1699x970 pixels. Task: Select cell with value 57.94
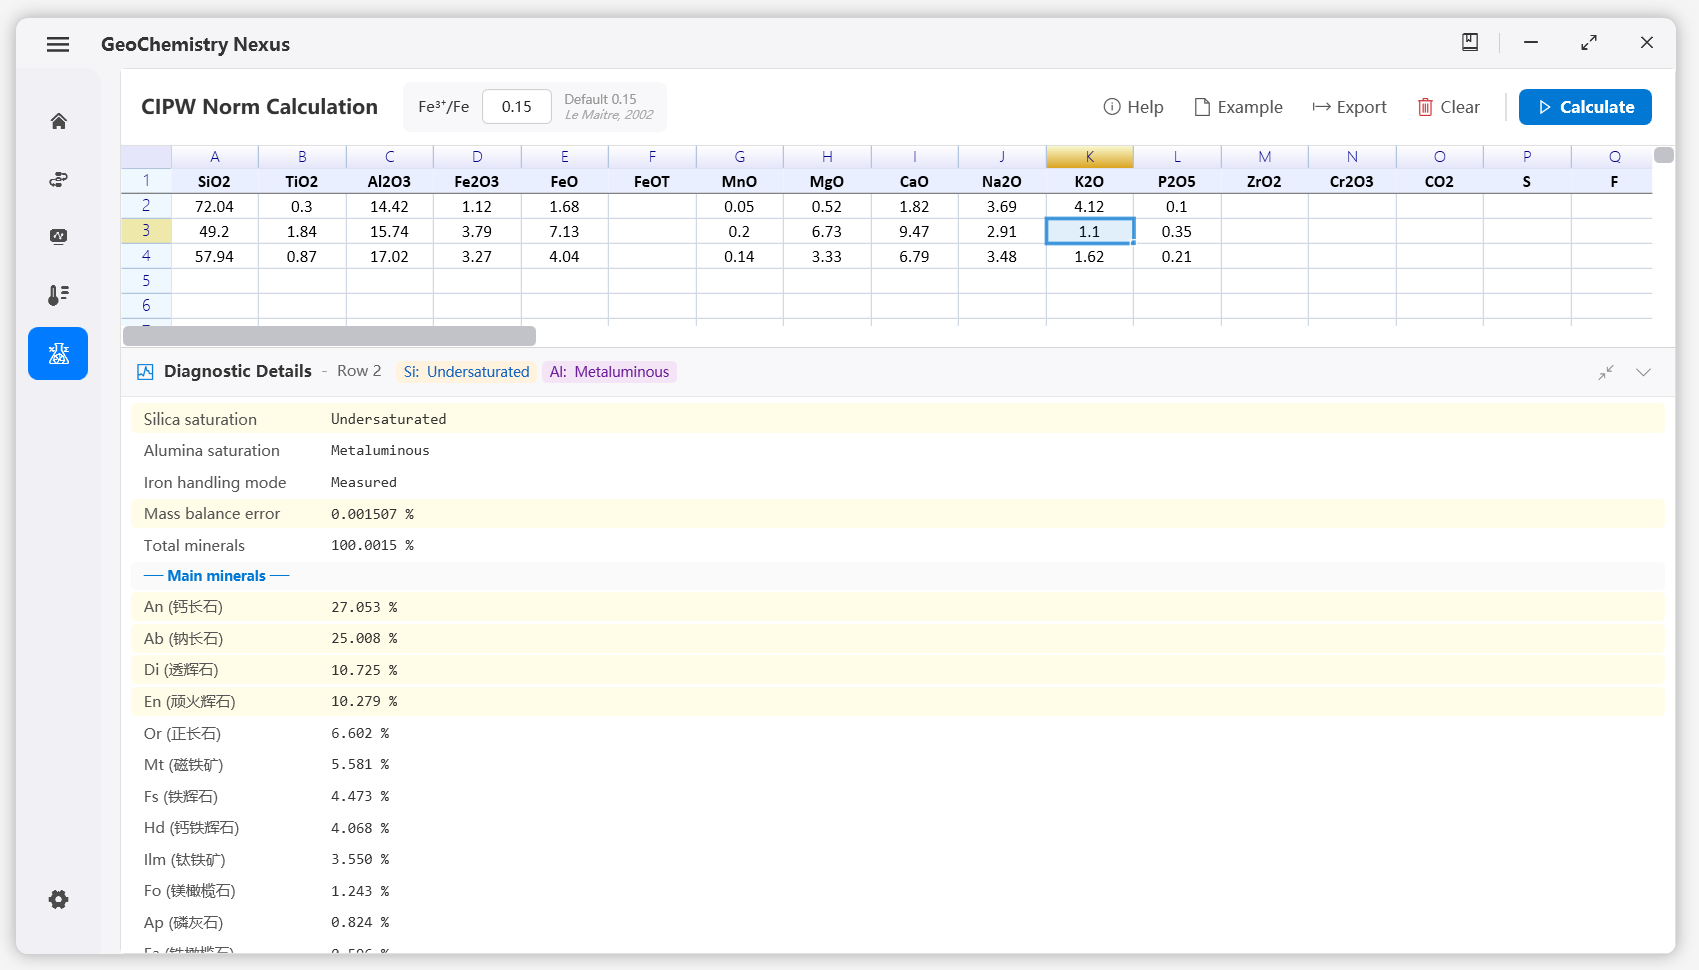214,256
